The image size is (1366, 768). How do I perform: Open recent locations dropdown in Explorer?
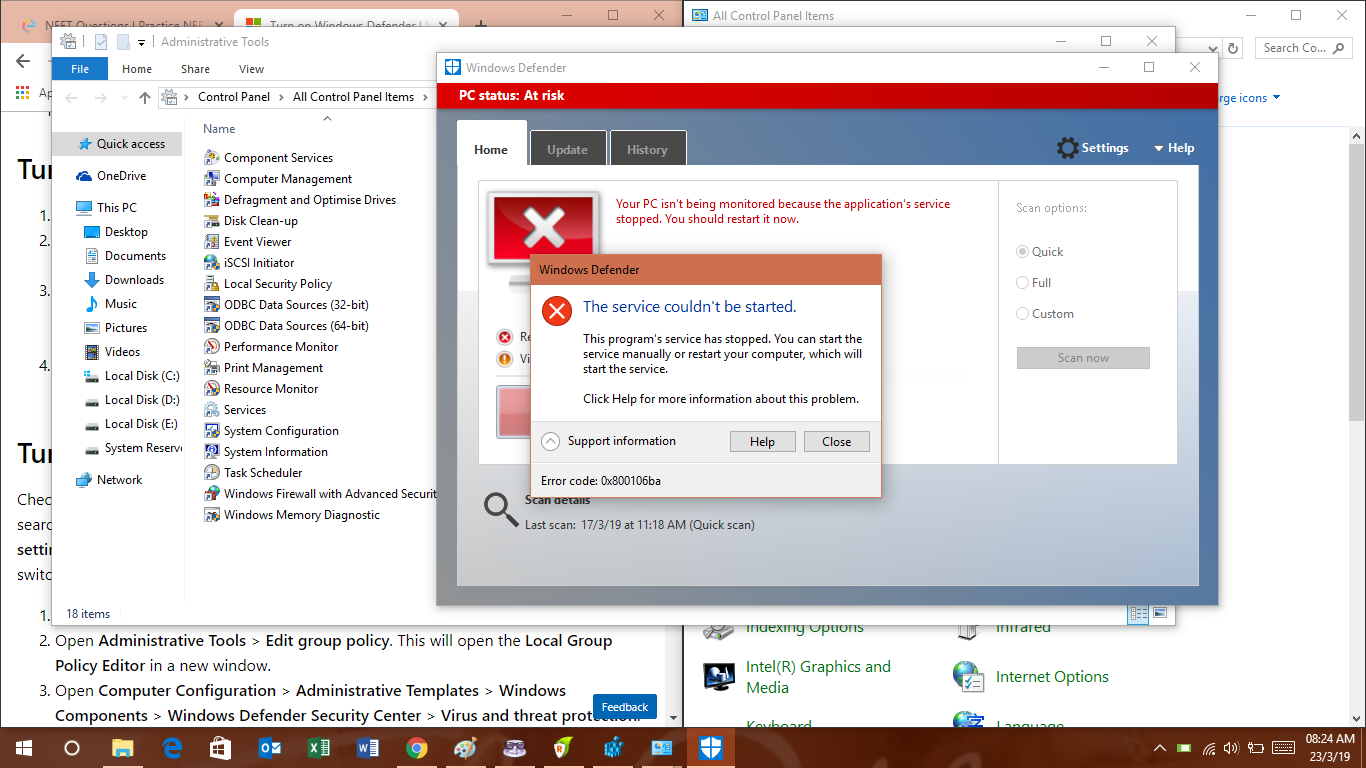point(123,97)
